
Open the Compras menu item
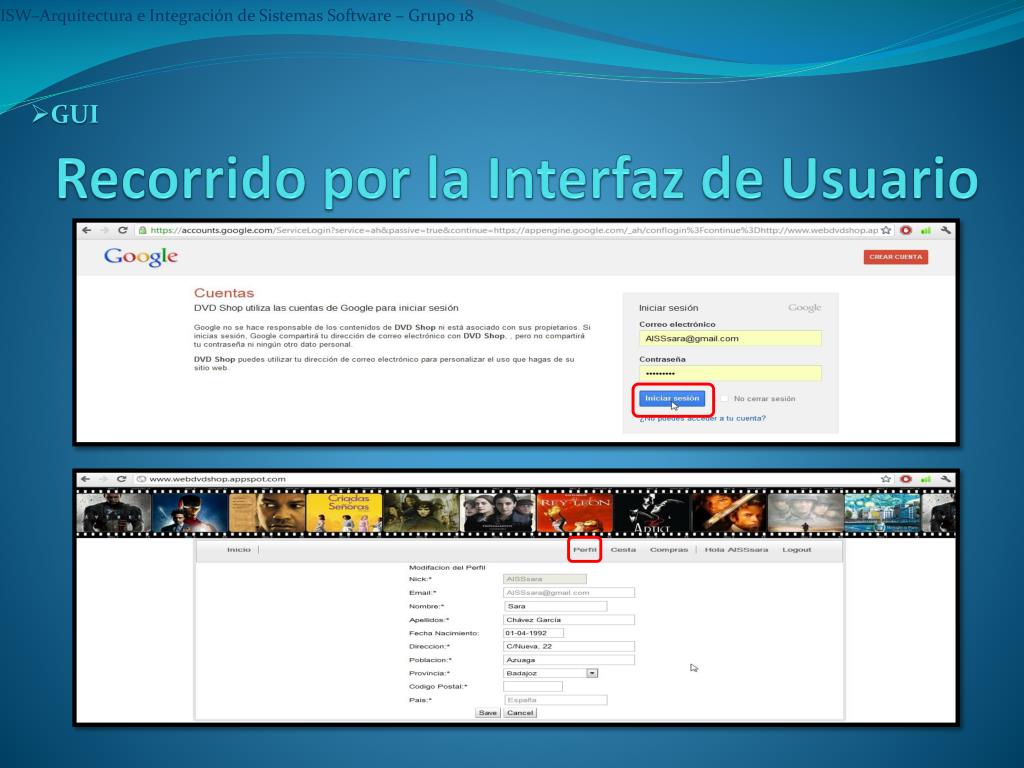(x=669, y=550)
